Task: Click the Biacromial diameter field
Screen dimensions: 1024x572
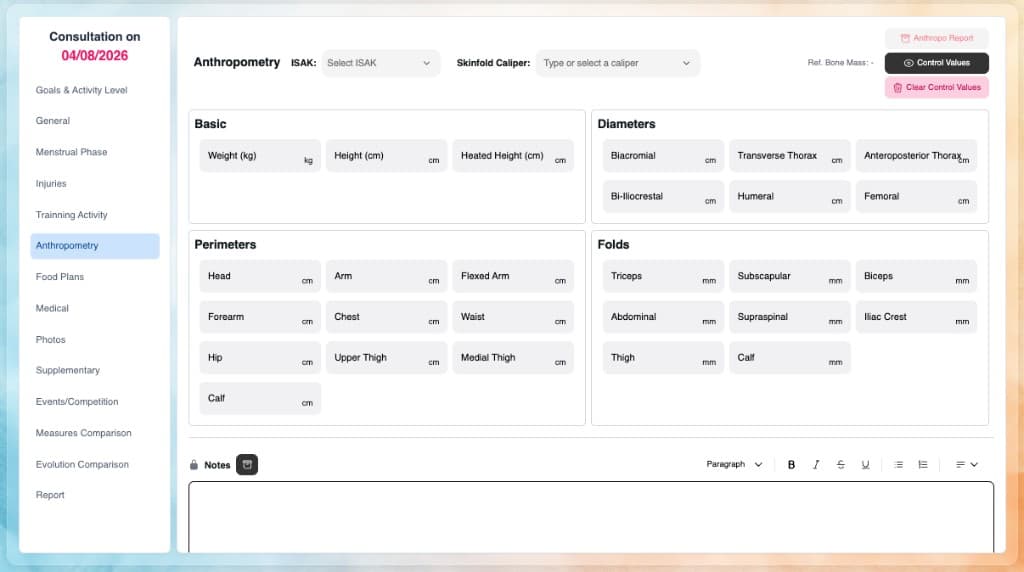Action: (x=664, y=155)
